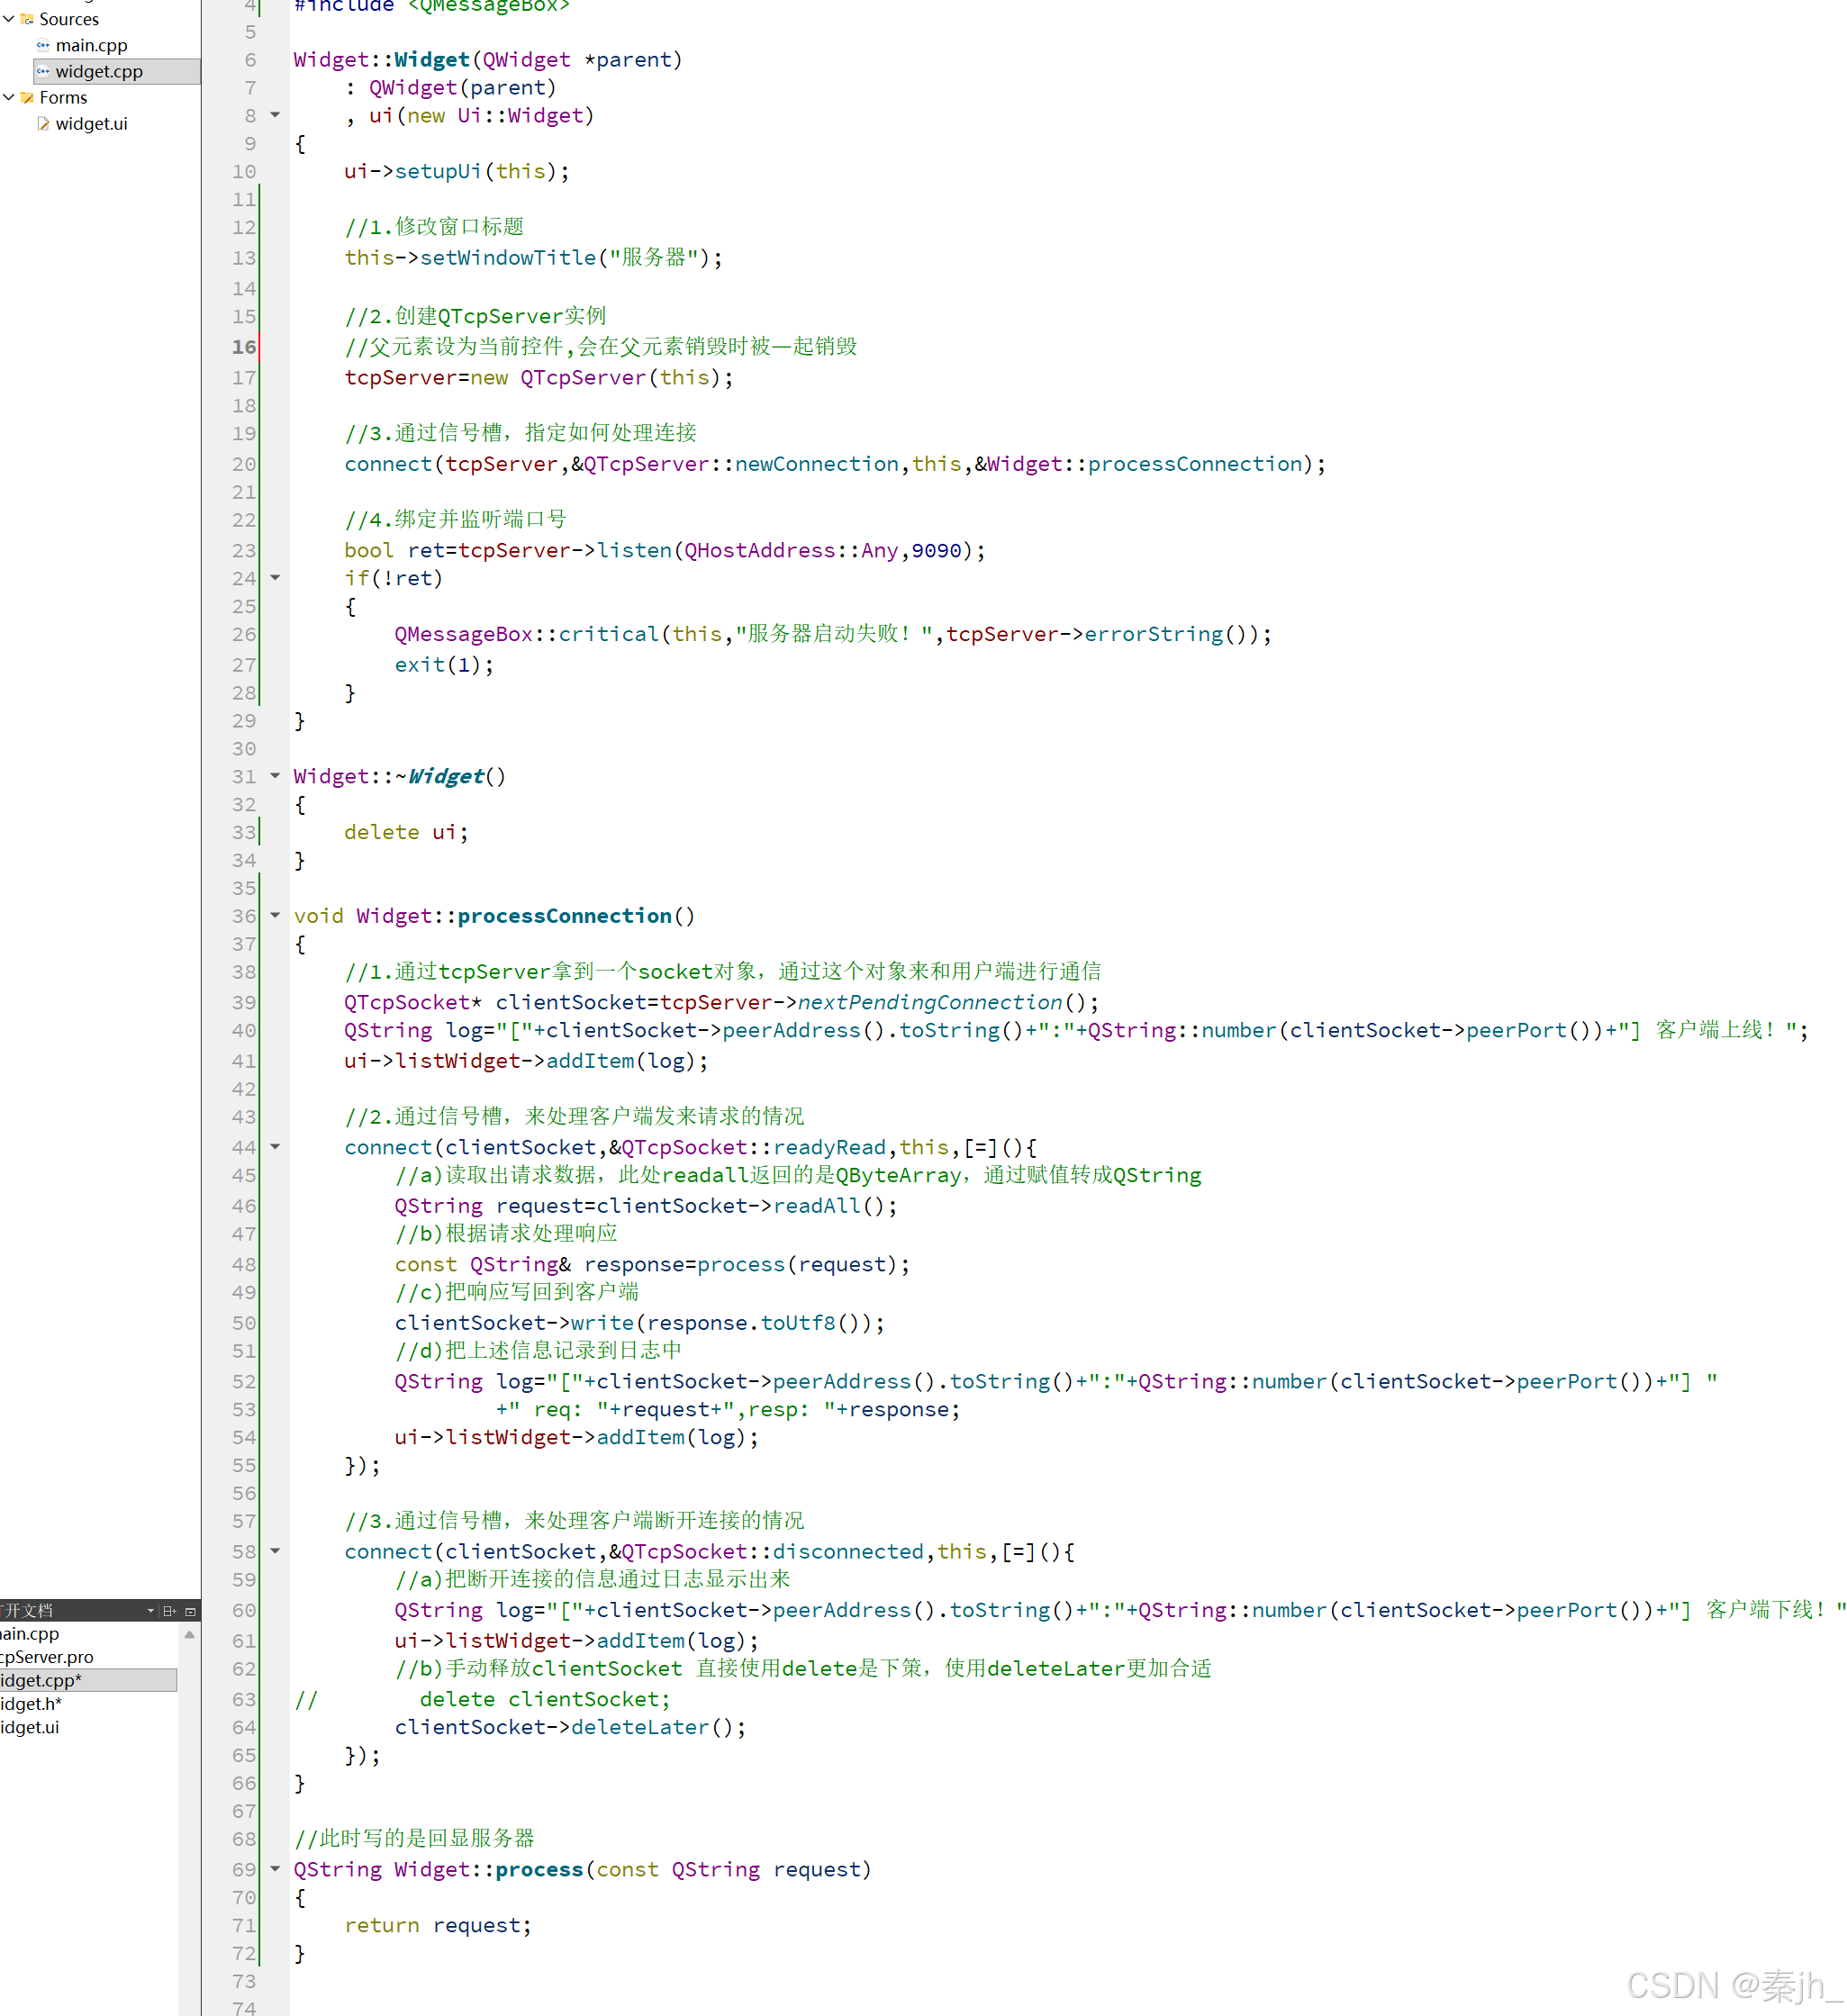The width and height of the screenshot is (1847, 2016).
Task: Fold the readyRead lambda at line 44
Action: (x=275, y=1147)
